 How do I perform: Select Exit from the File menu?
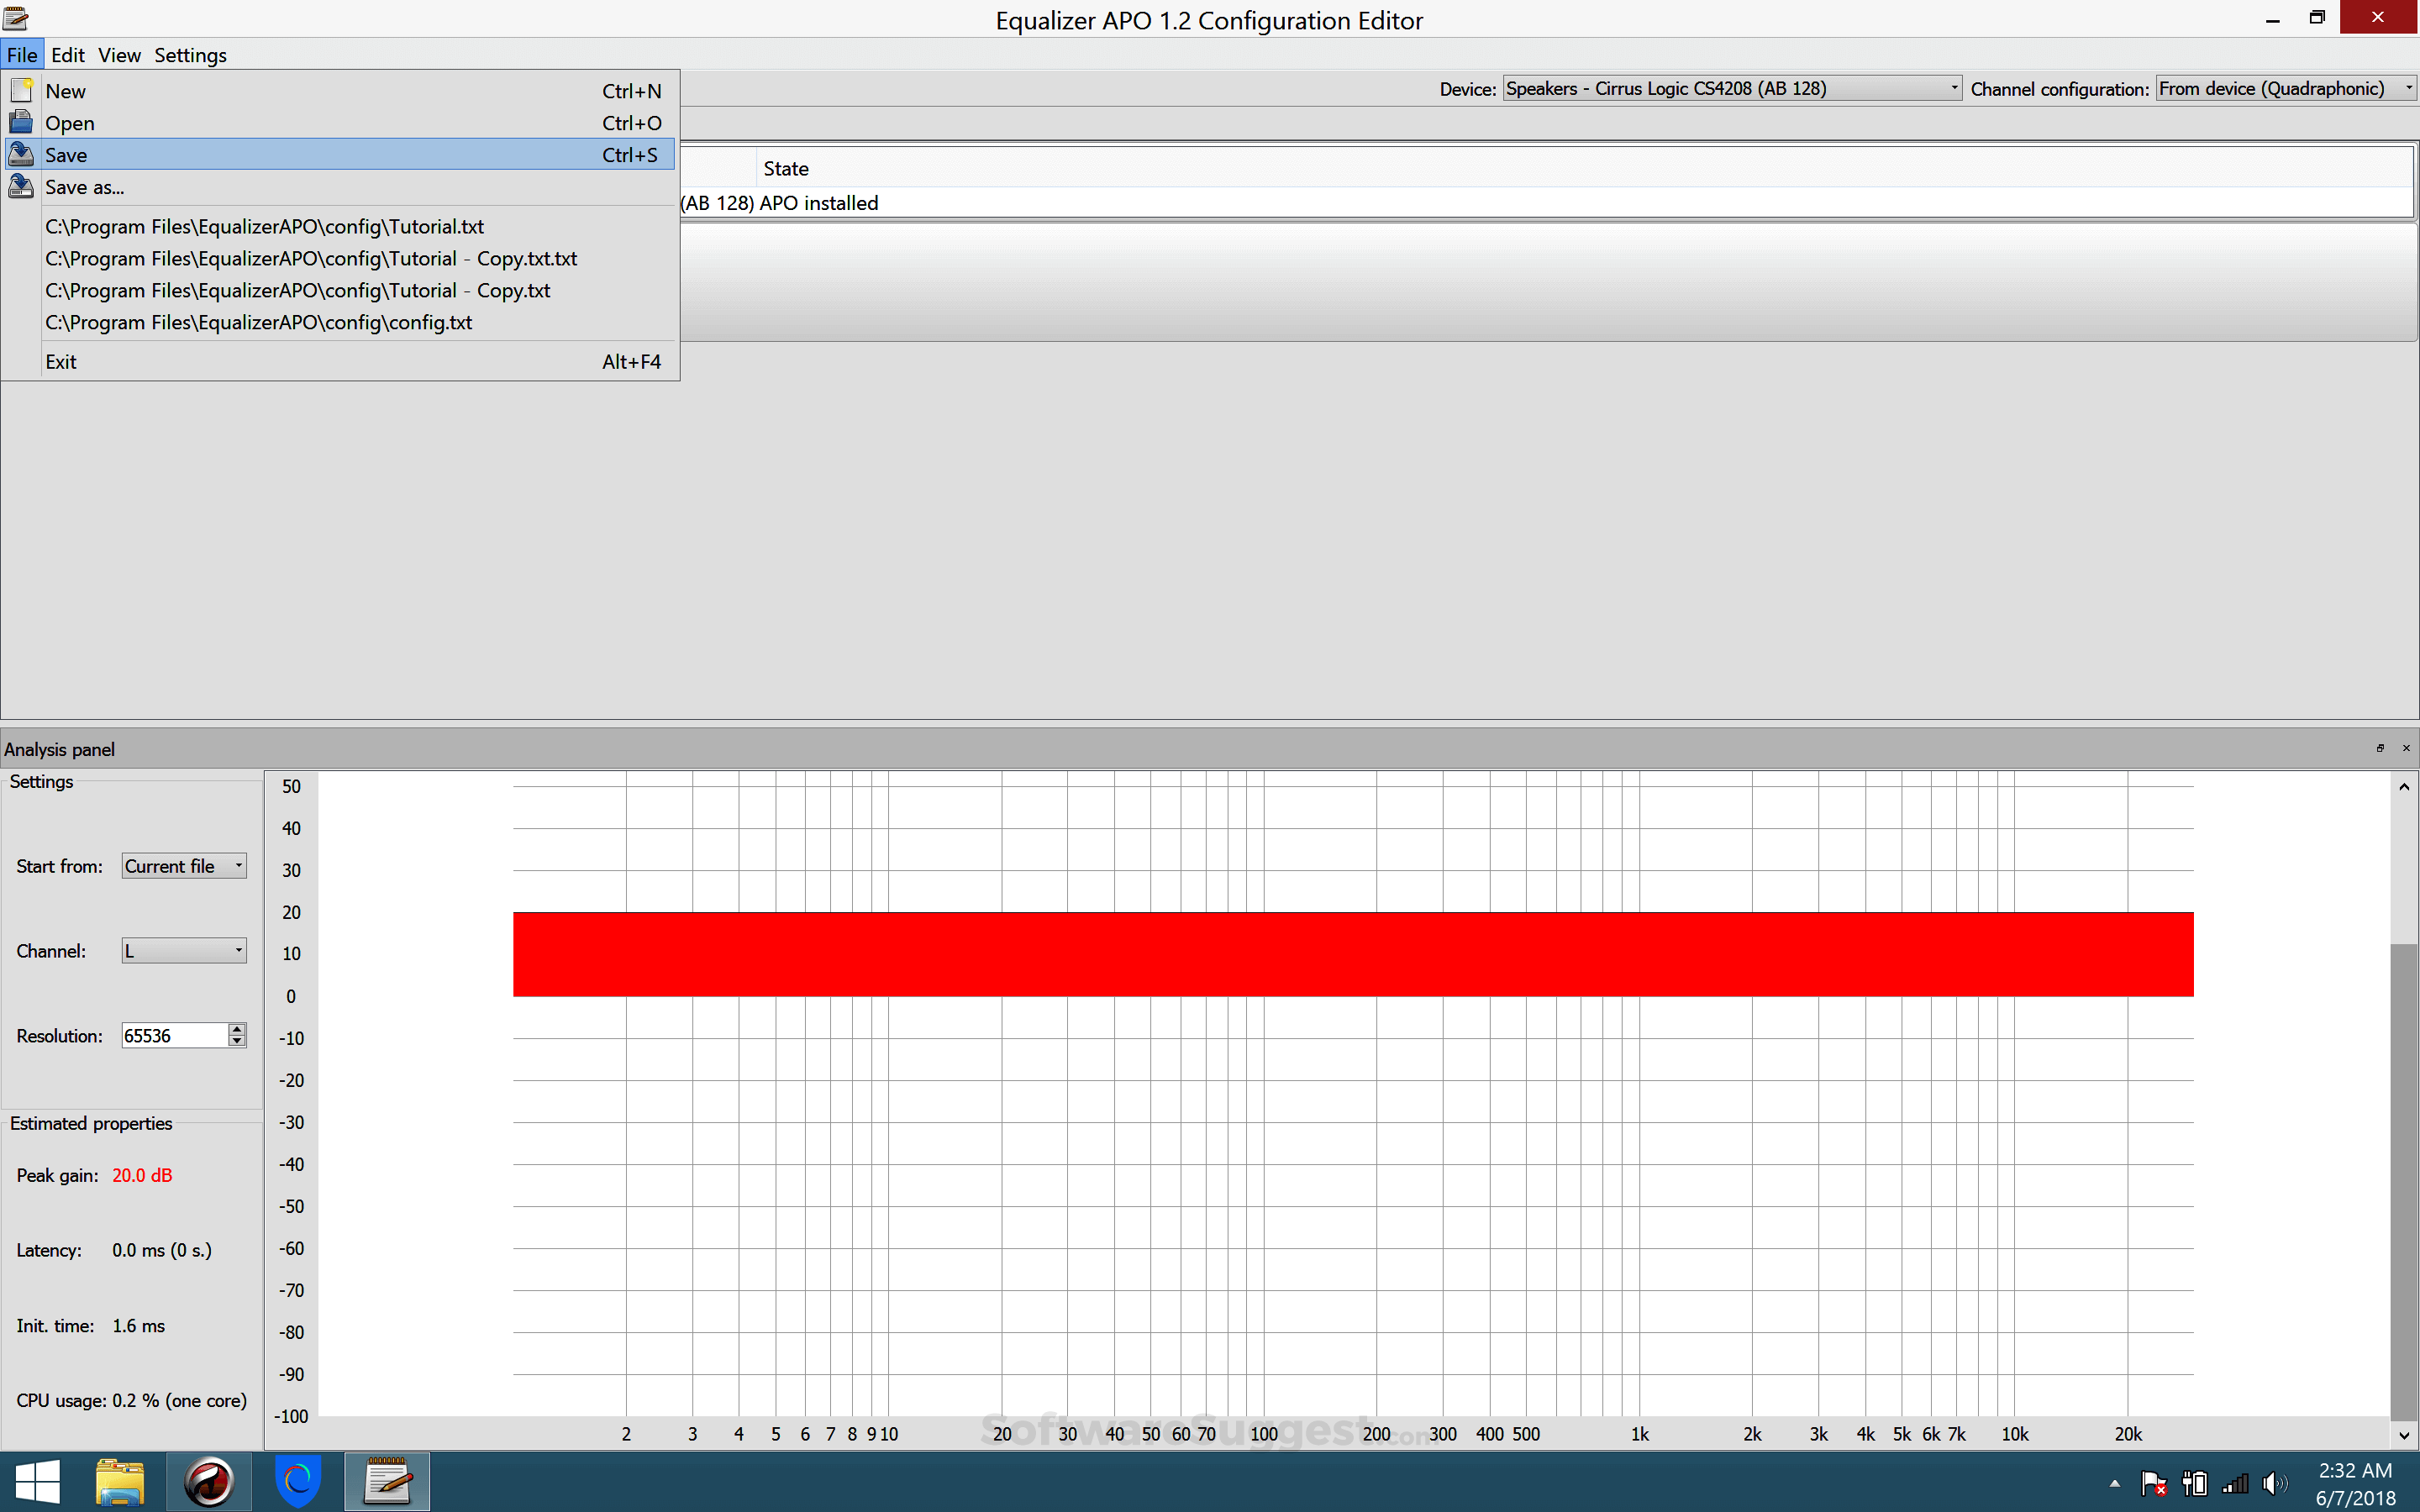[61, 361]
